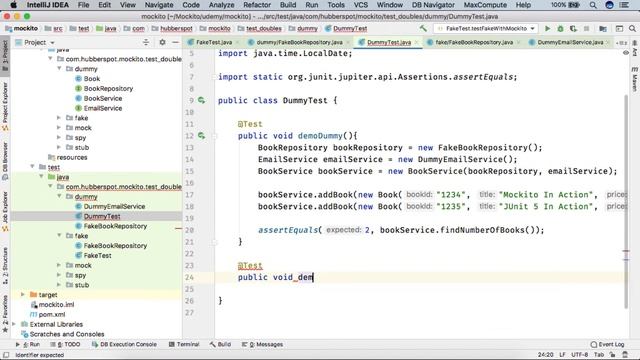Screen dimensions: 640x360
Task: Expand the target folder
Action: [x=23, y=295]
